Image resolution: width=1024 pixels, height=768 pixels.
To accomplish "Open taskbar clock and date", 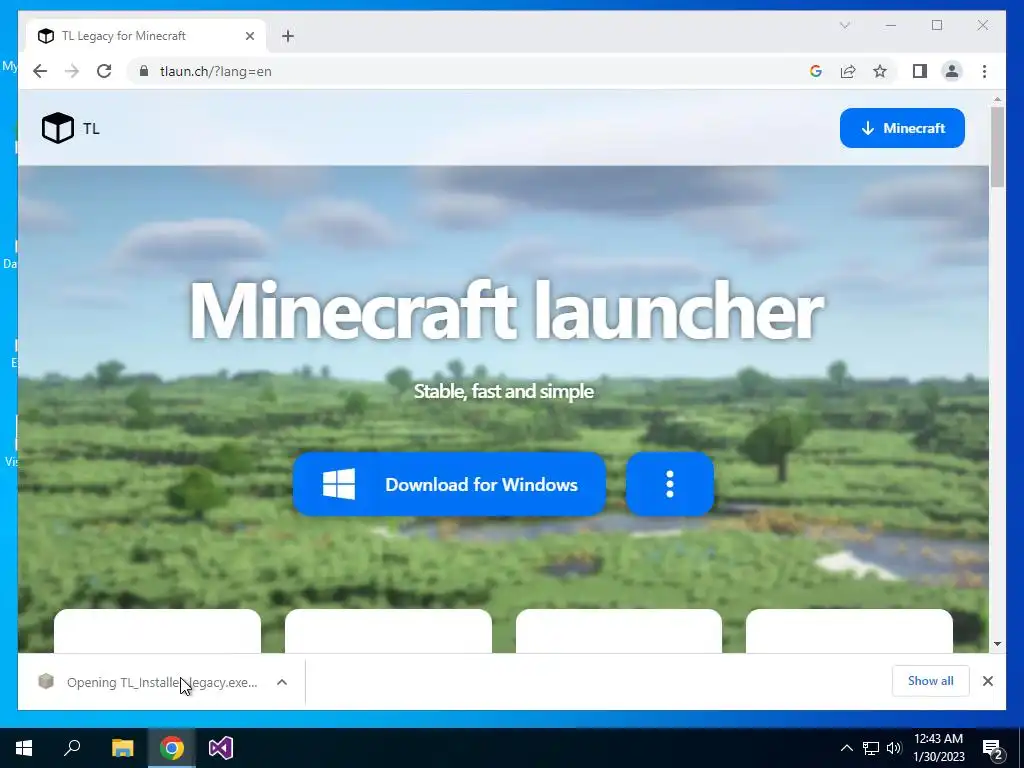I will click(938, 748).
